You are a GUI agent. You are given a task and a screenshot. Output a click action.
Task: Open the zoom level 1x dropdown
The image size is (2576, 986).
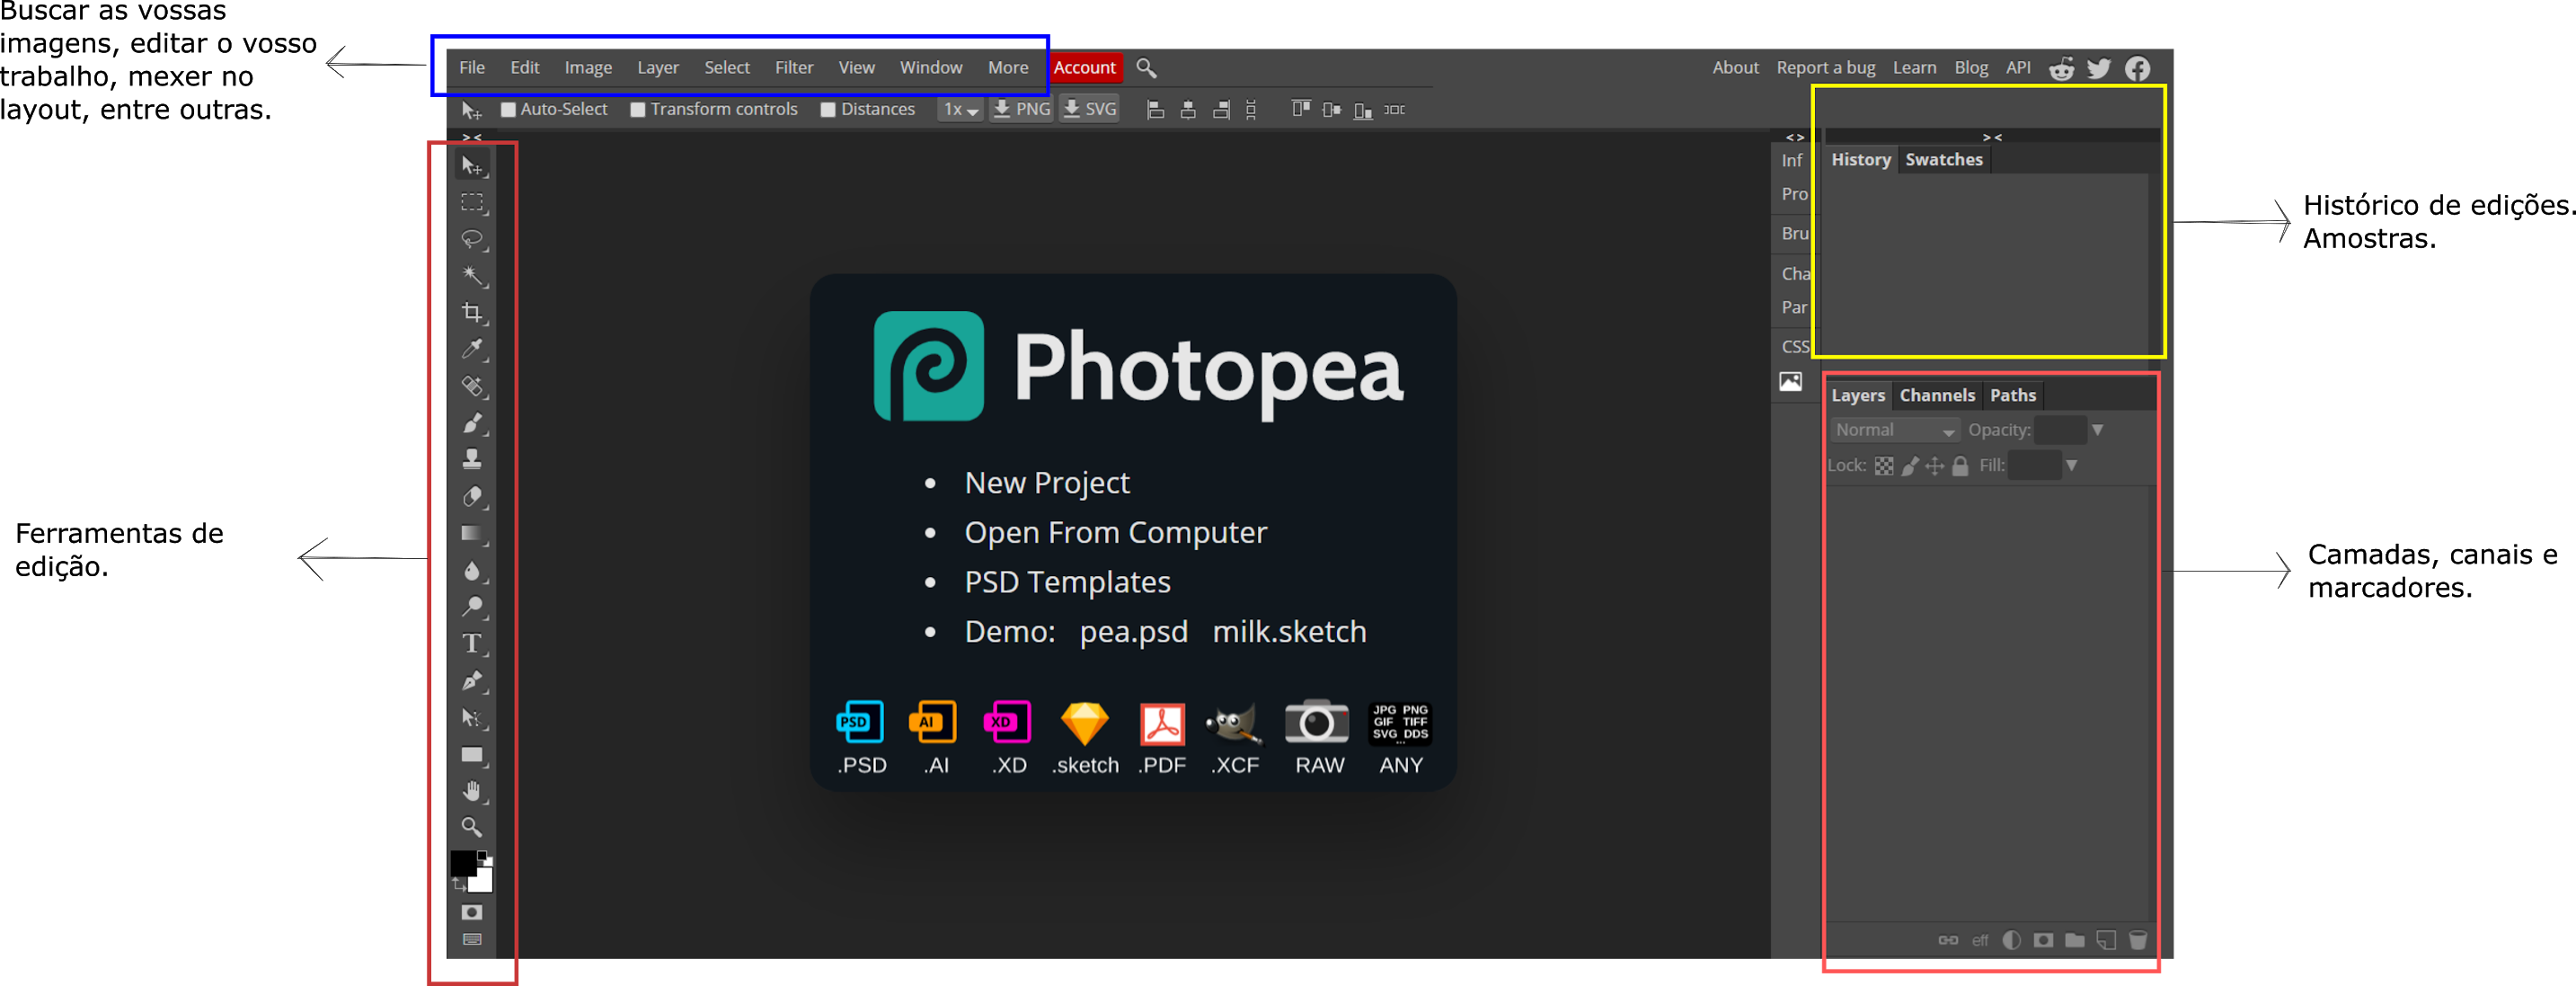pyautogui.click(x=959, y=109)
